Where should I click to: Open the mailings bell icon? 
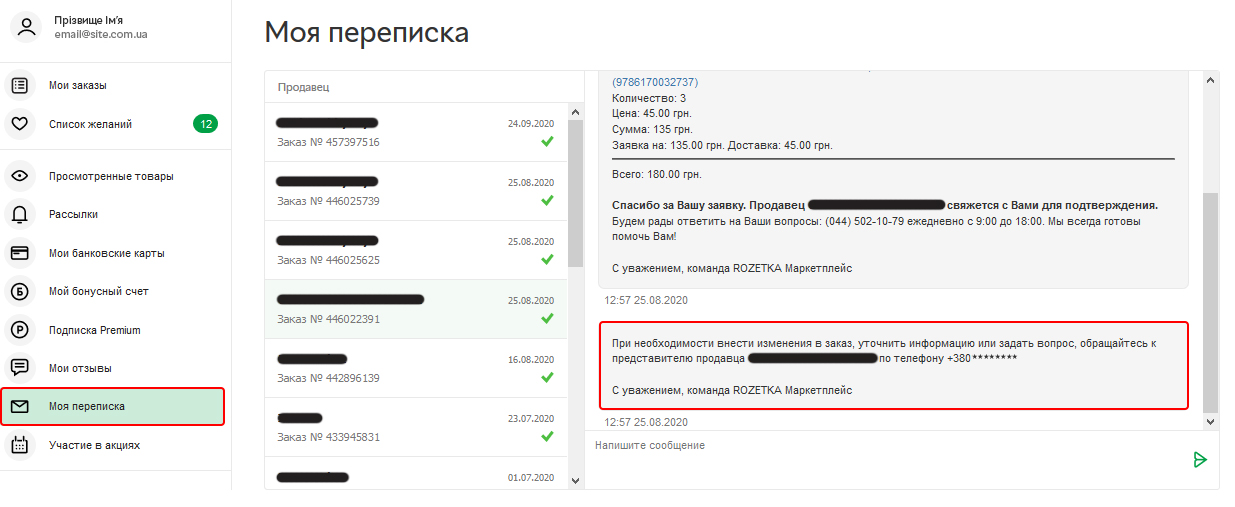coord(19,214)
